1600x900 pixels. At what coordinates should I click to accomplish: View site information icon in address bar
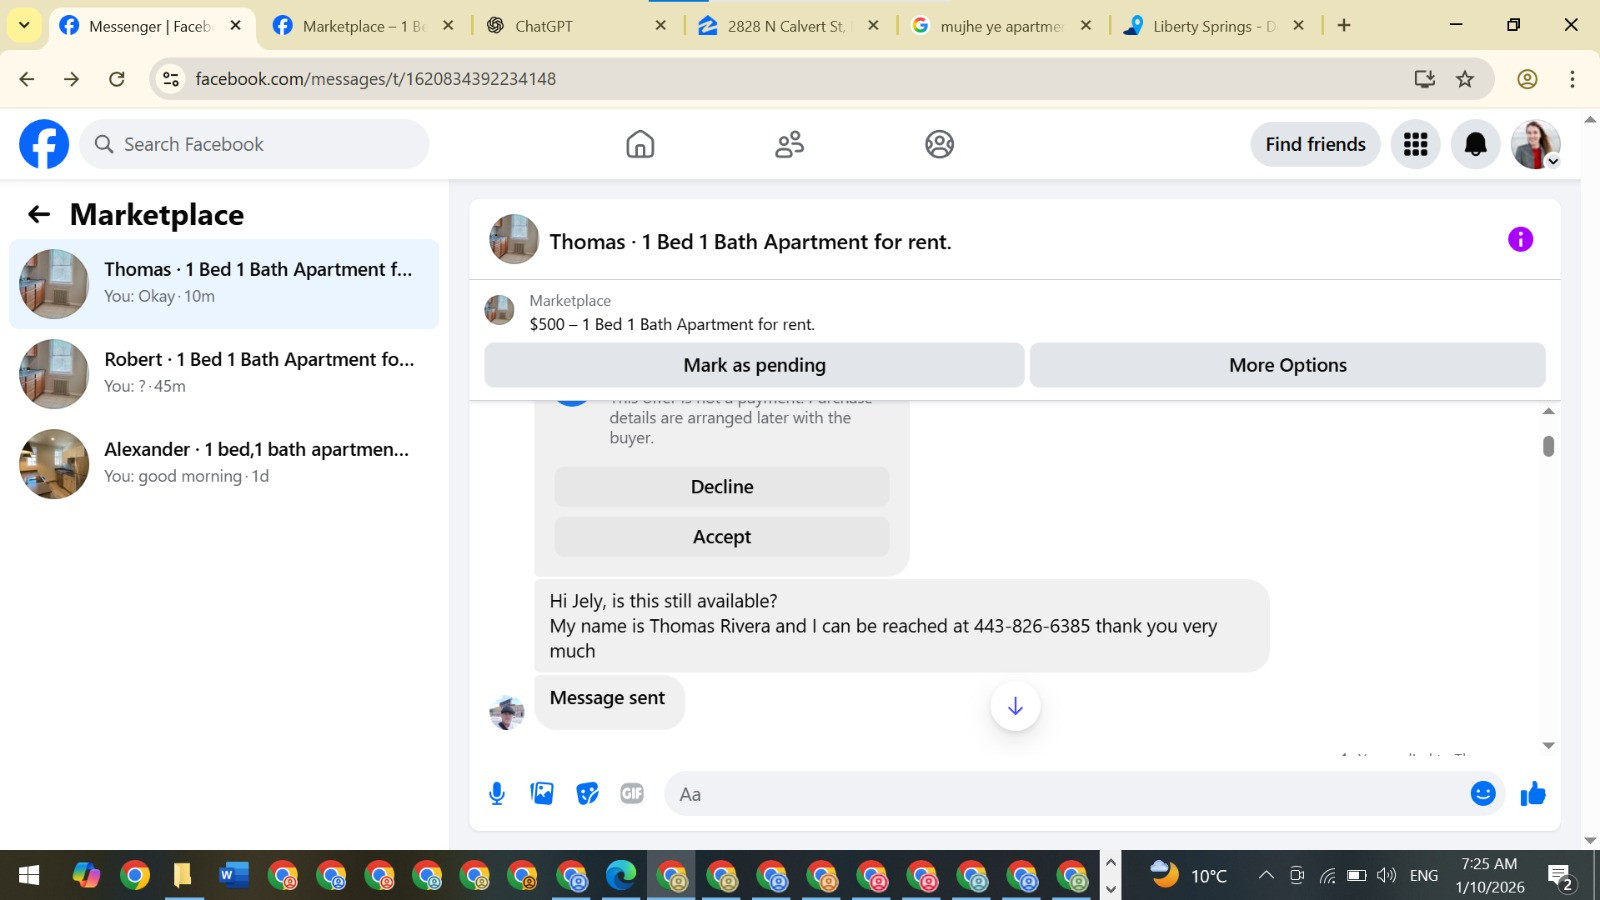[x=171, y=79]
